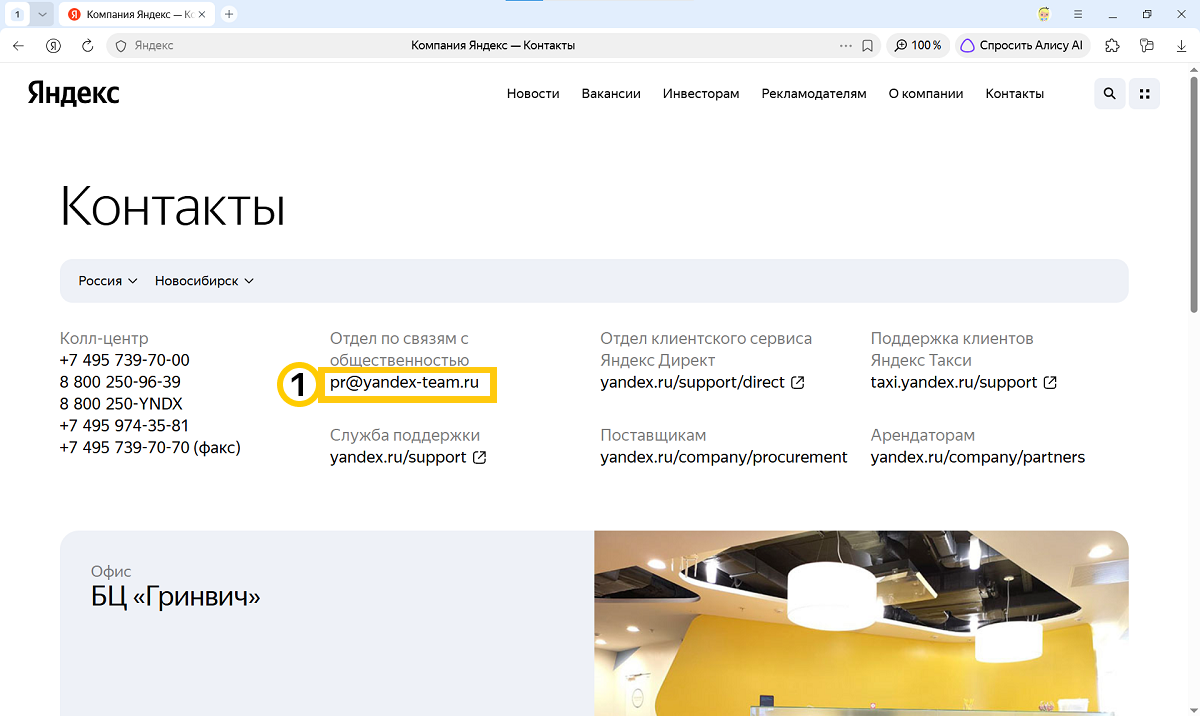This screenshot has height=716, width=1200.
Task: Open the Инвесторам menu item
Action: 701,93
